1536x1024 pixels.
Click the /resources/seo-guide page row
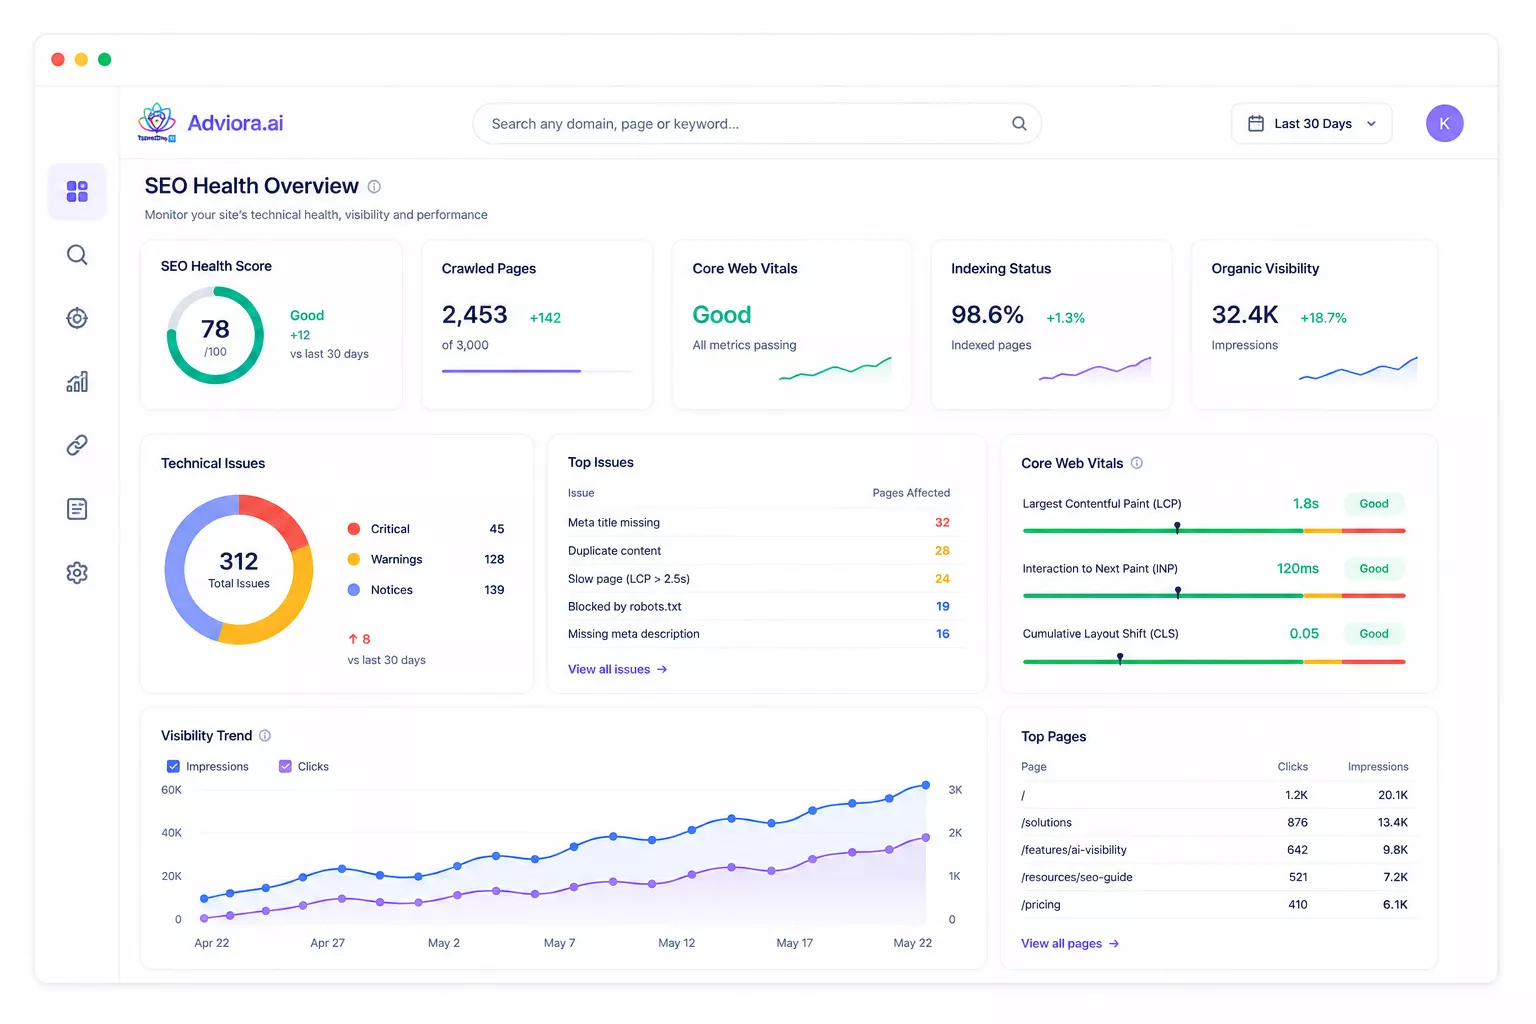coord(1218,877)
